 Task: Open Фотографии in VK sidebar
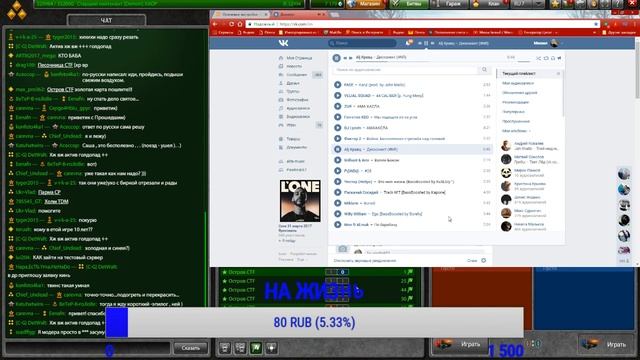[298, 100]
